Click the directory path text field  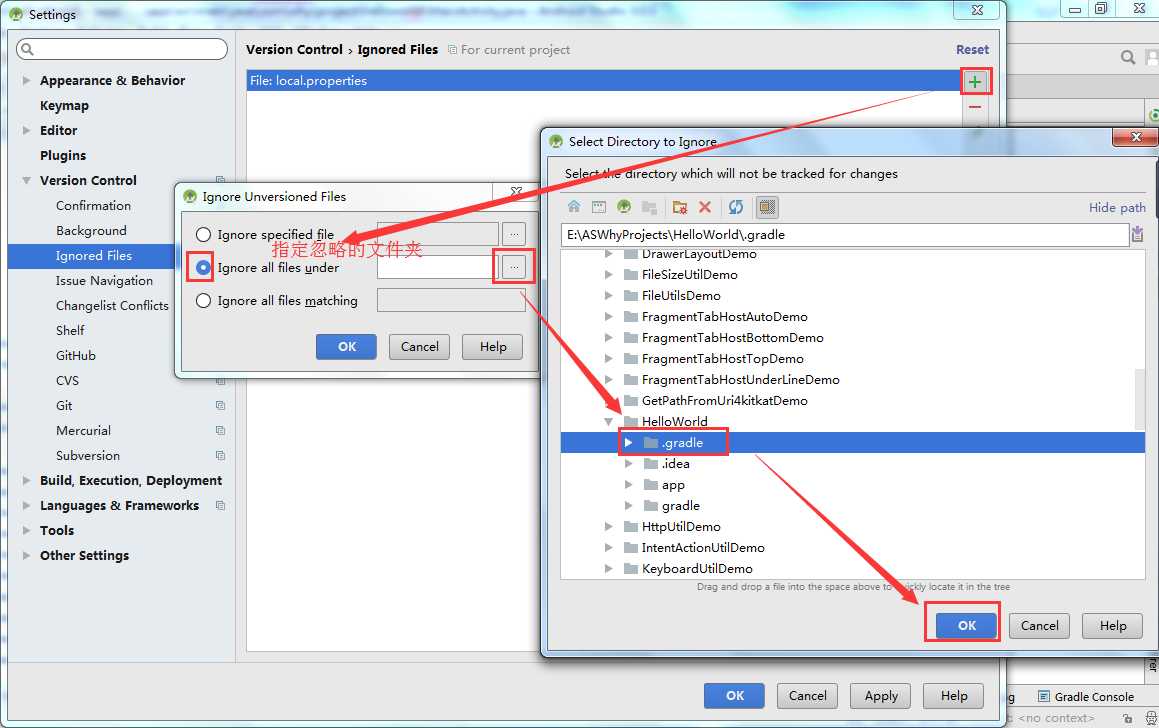click(x=844, y=234)
